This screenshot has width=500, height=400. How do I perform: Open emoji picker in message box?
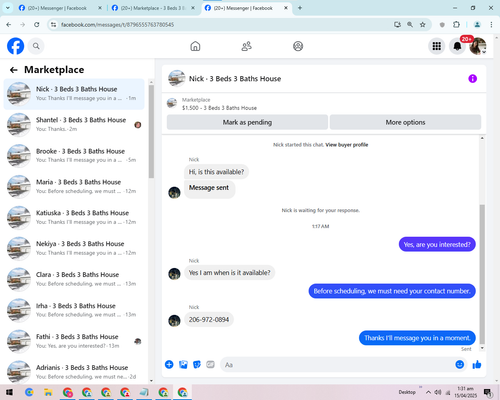[x=460, y=364]
